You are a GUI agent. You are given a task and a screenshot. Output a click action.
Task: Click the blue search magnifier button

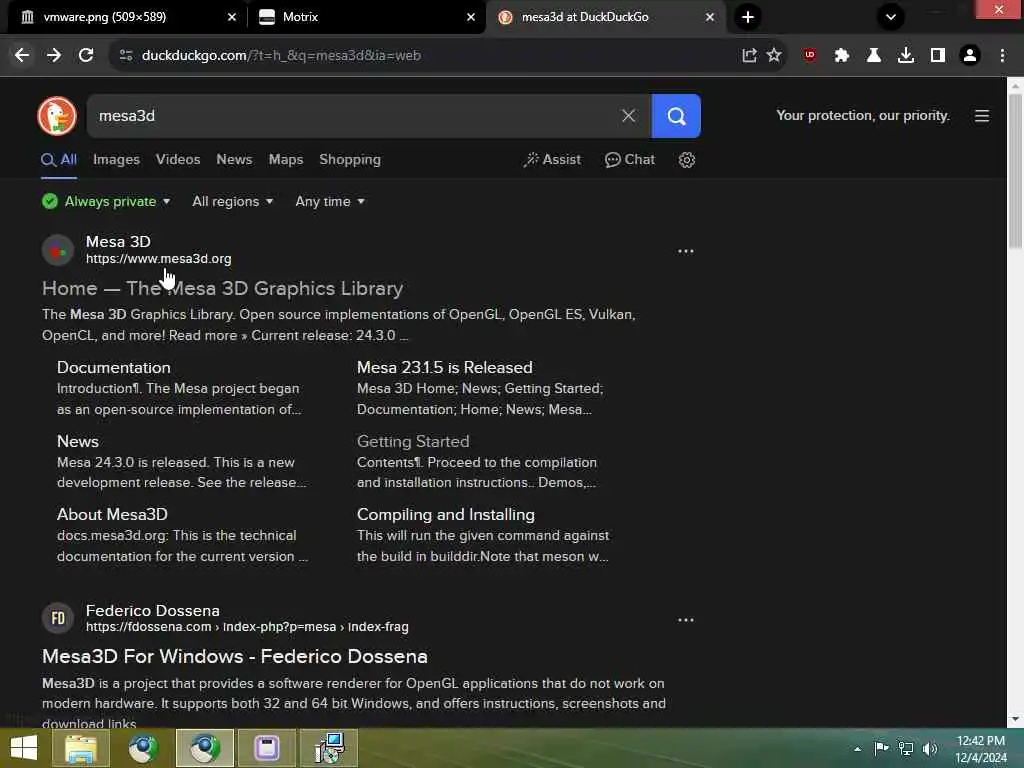(676, 116)
